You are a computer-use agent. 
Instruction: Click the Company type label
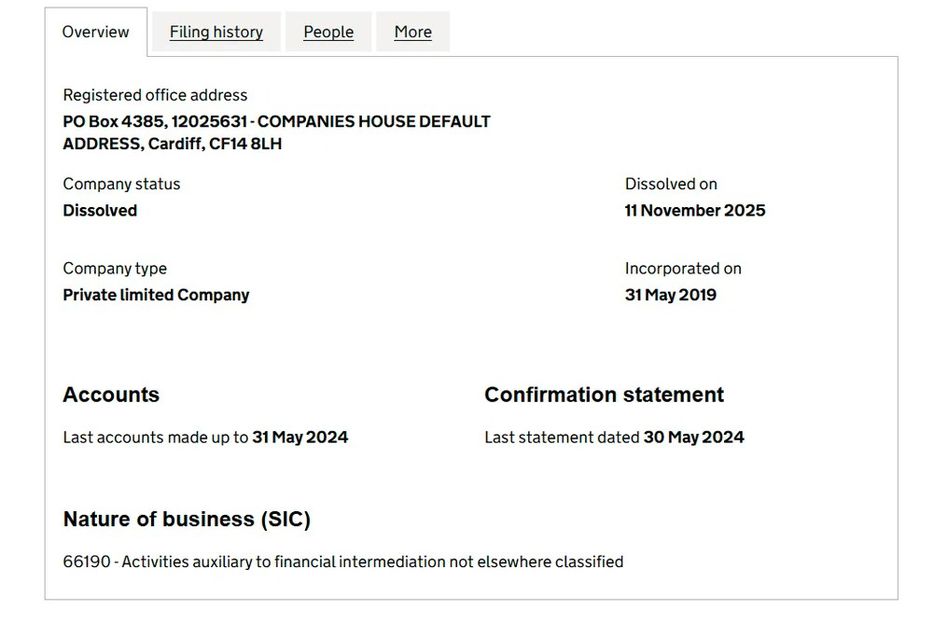(114, 268)
